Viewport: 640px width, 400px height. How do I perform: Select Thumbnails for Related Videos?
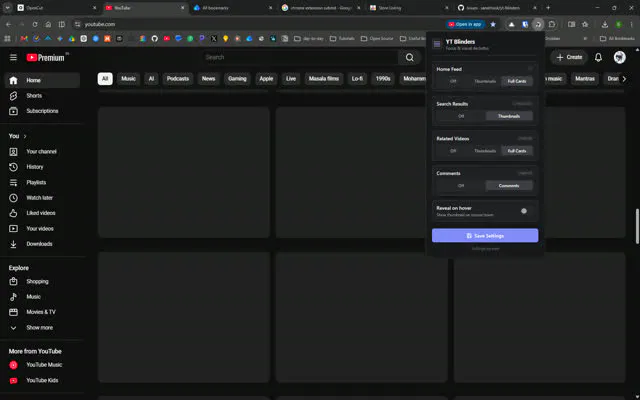(x=485, y=151)
